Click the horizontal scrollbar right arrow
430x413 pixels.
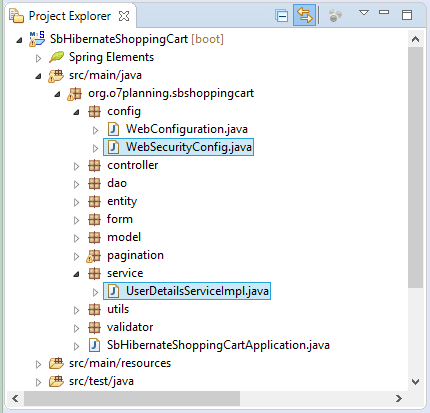(398, 398)
